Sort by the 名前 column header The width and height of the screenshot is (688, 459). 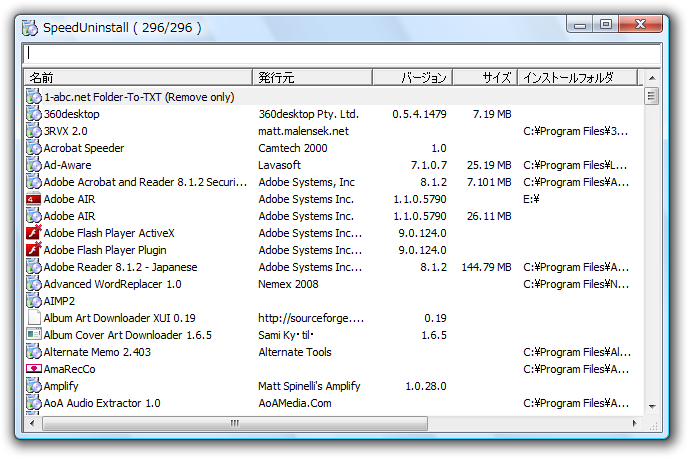[x=138, y=78]
